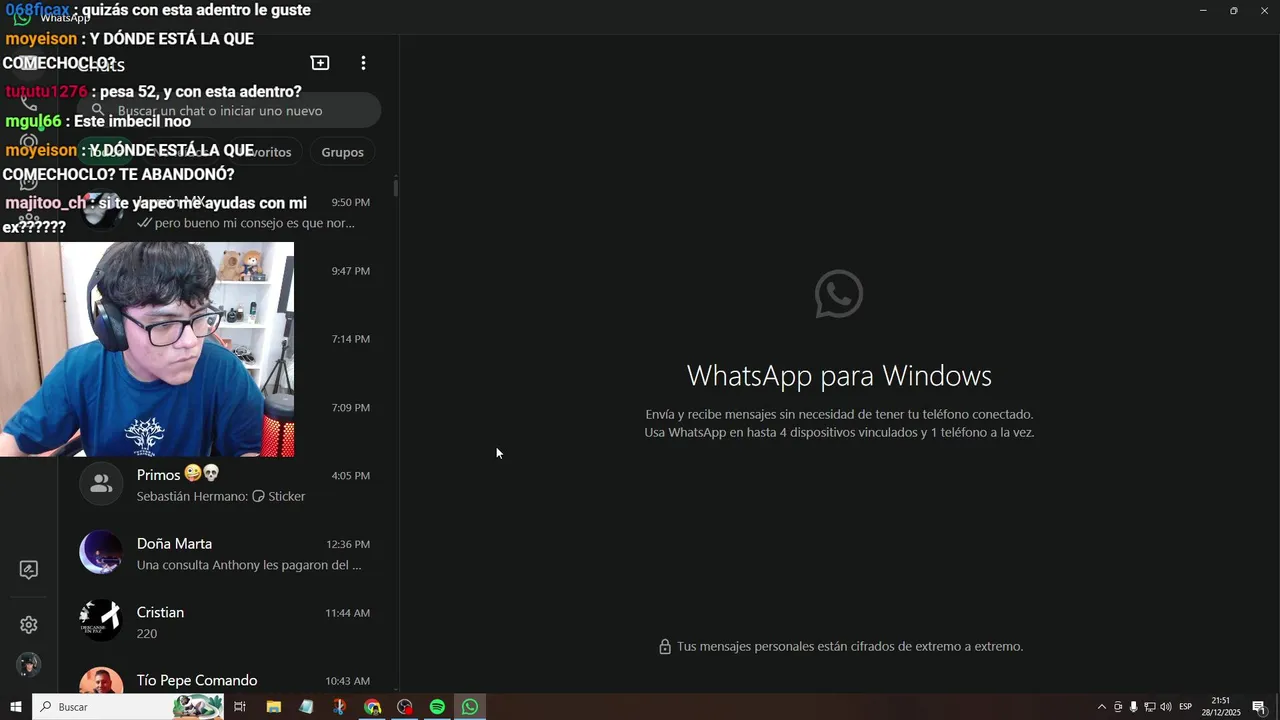Start a new chat with the compose icon
1280x720 pixels.
coord(320,63)
